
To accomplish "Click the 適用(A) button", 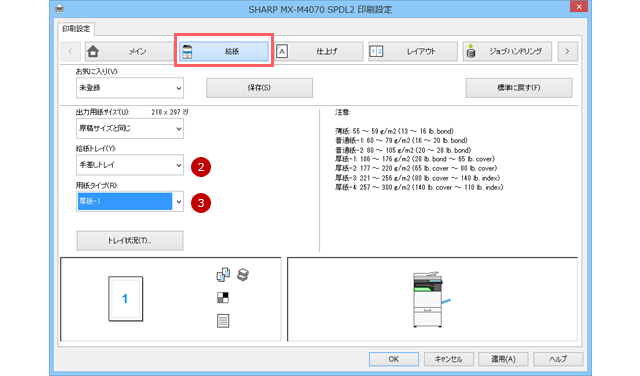I will point(503,359).
